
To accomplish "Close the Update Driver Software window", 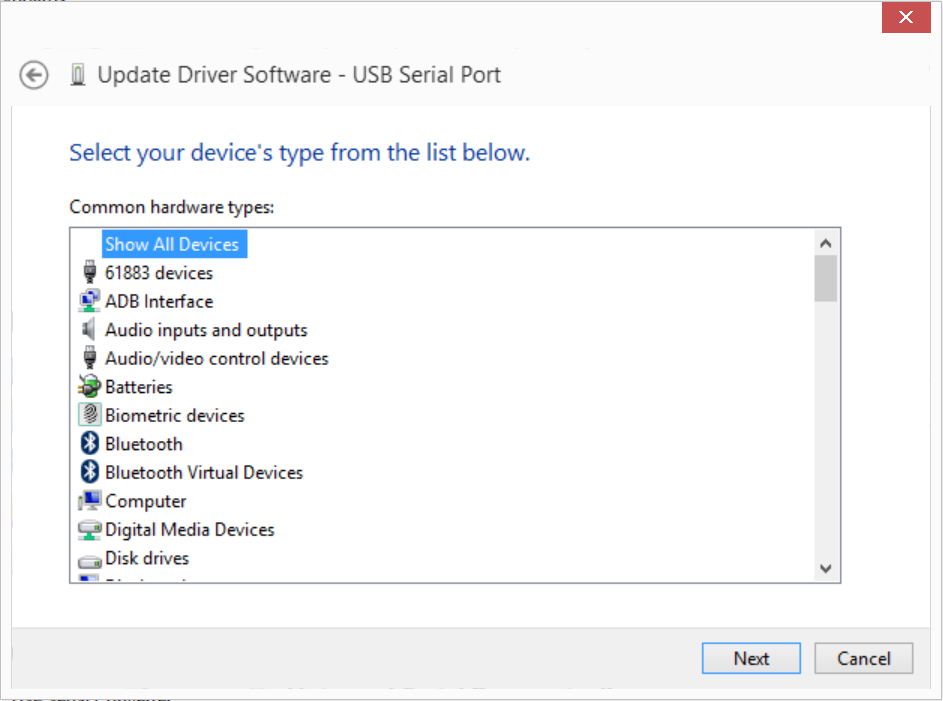I will (x=906, y=17).
